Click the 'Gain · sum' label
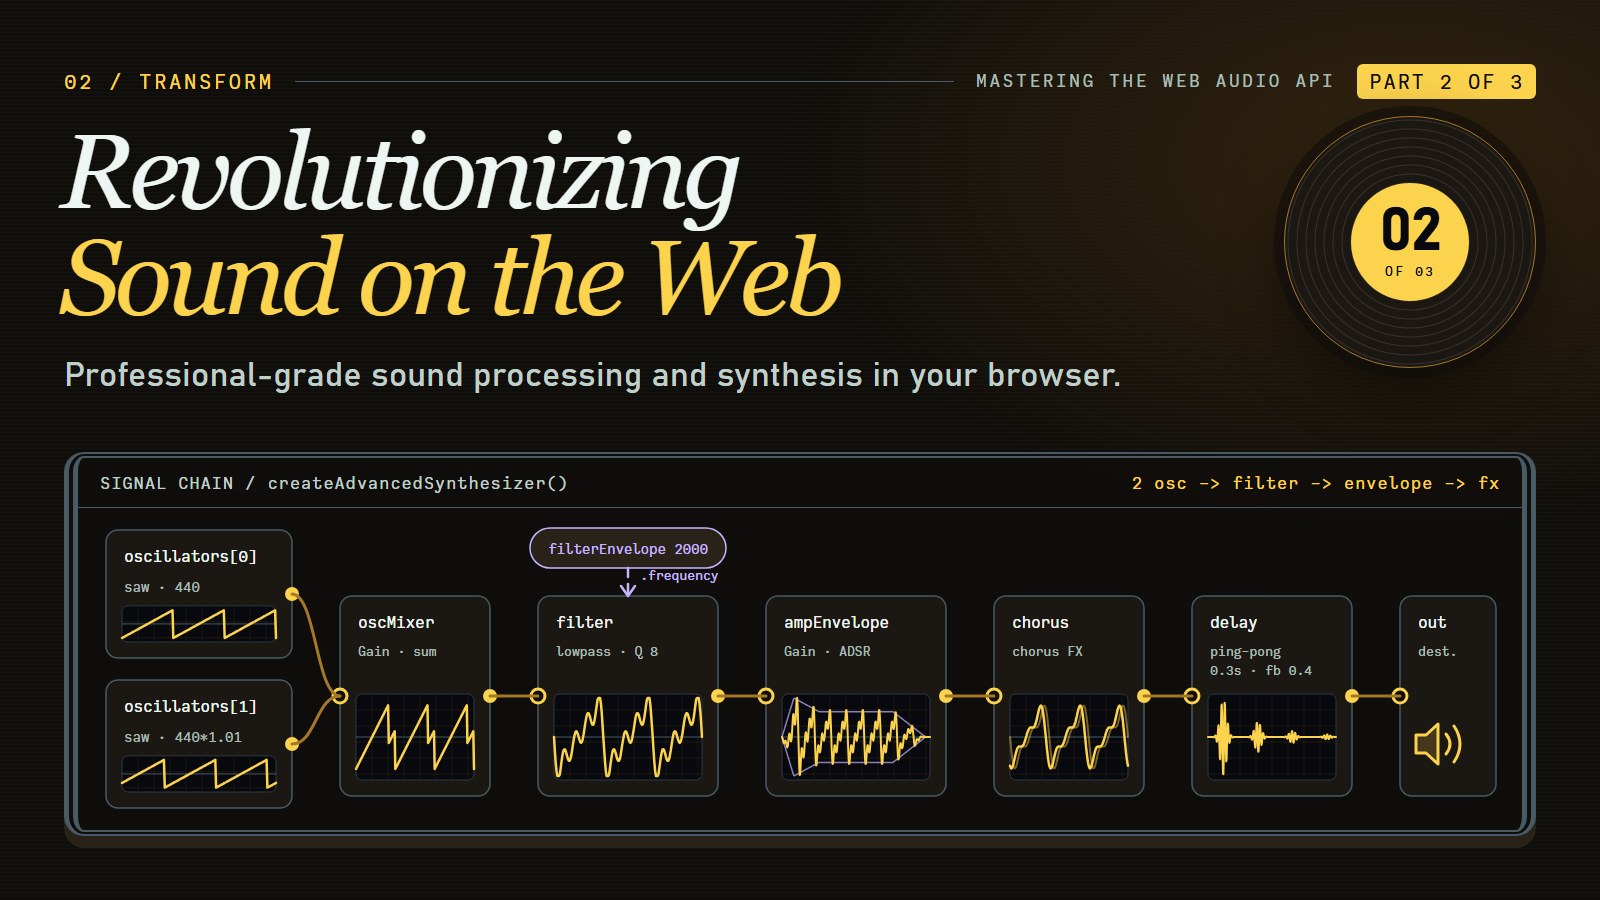 (397, 651)
